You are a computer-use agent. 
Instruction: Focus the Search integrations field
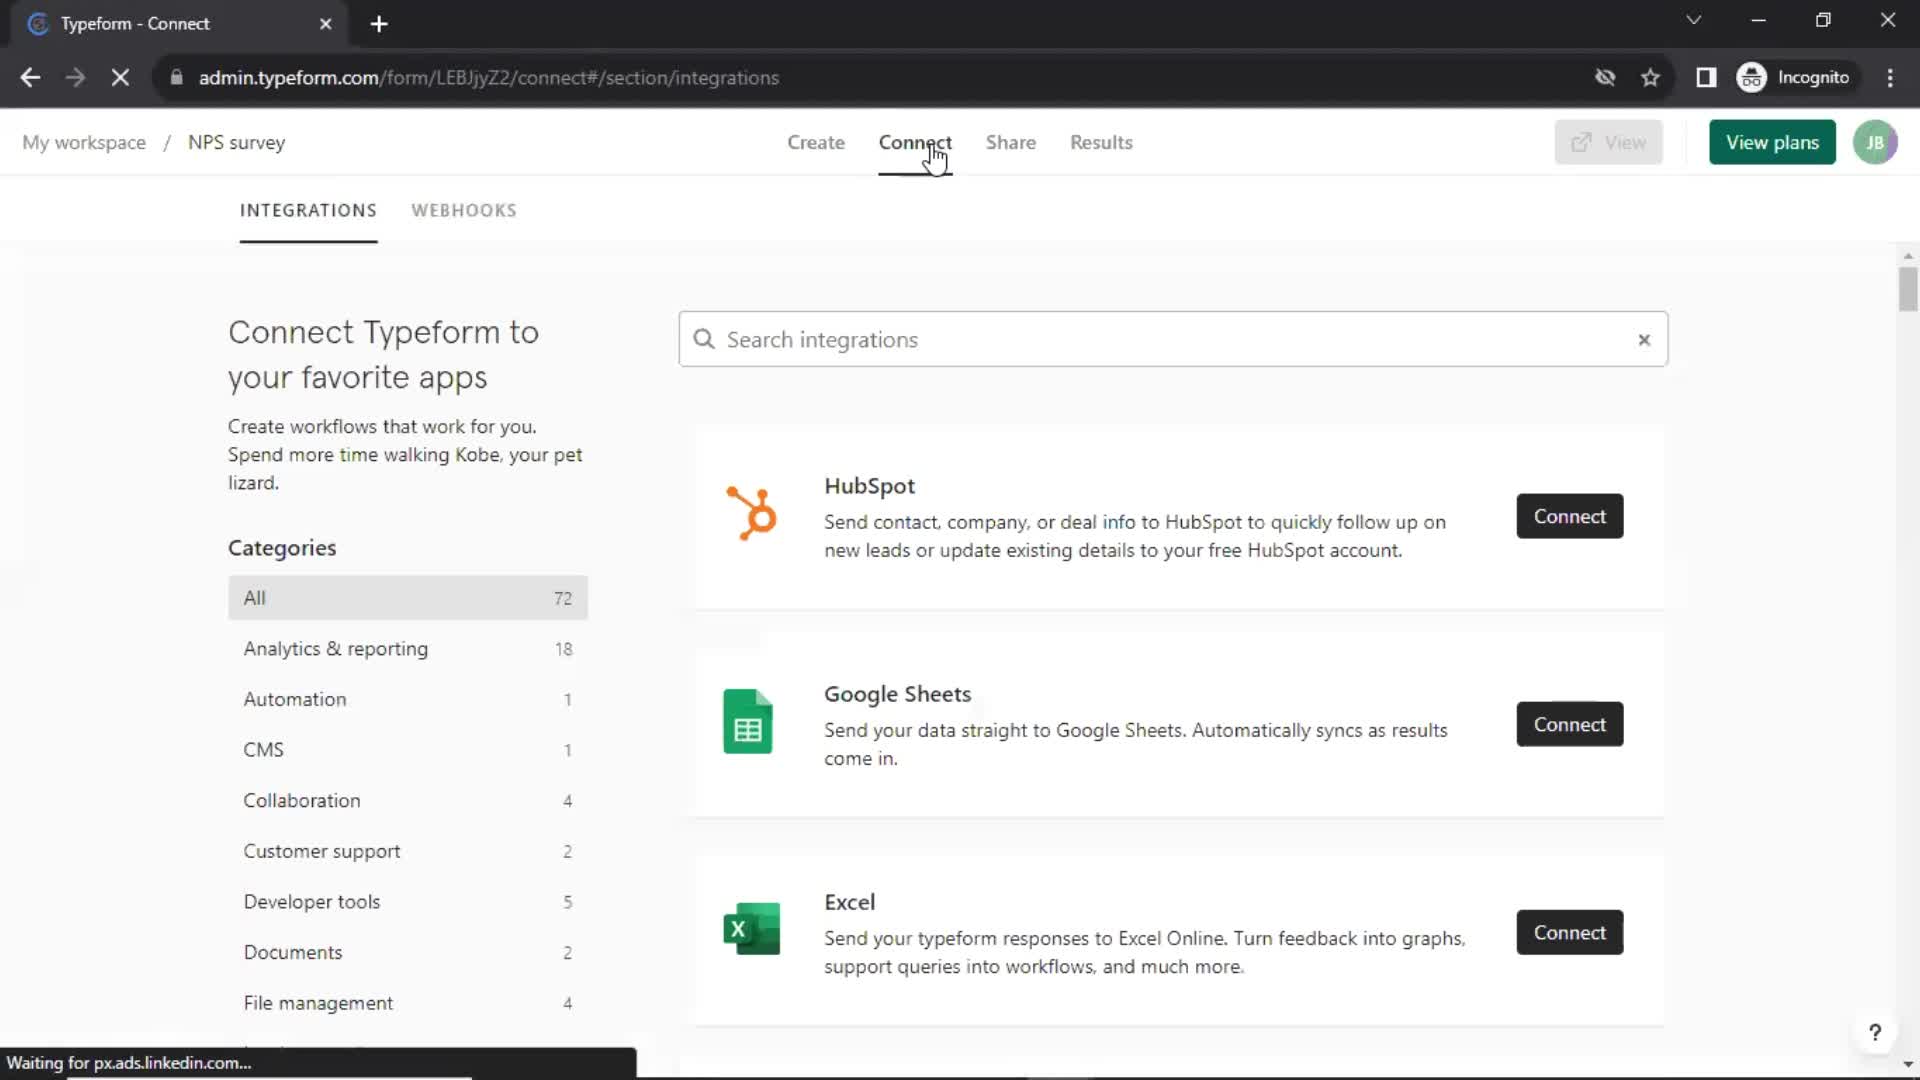[x=1173, y=339]
